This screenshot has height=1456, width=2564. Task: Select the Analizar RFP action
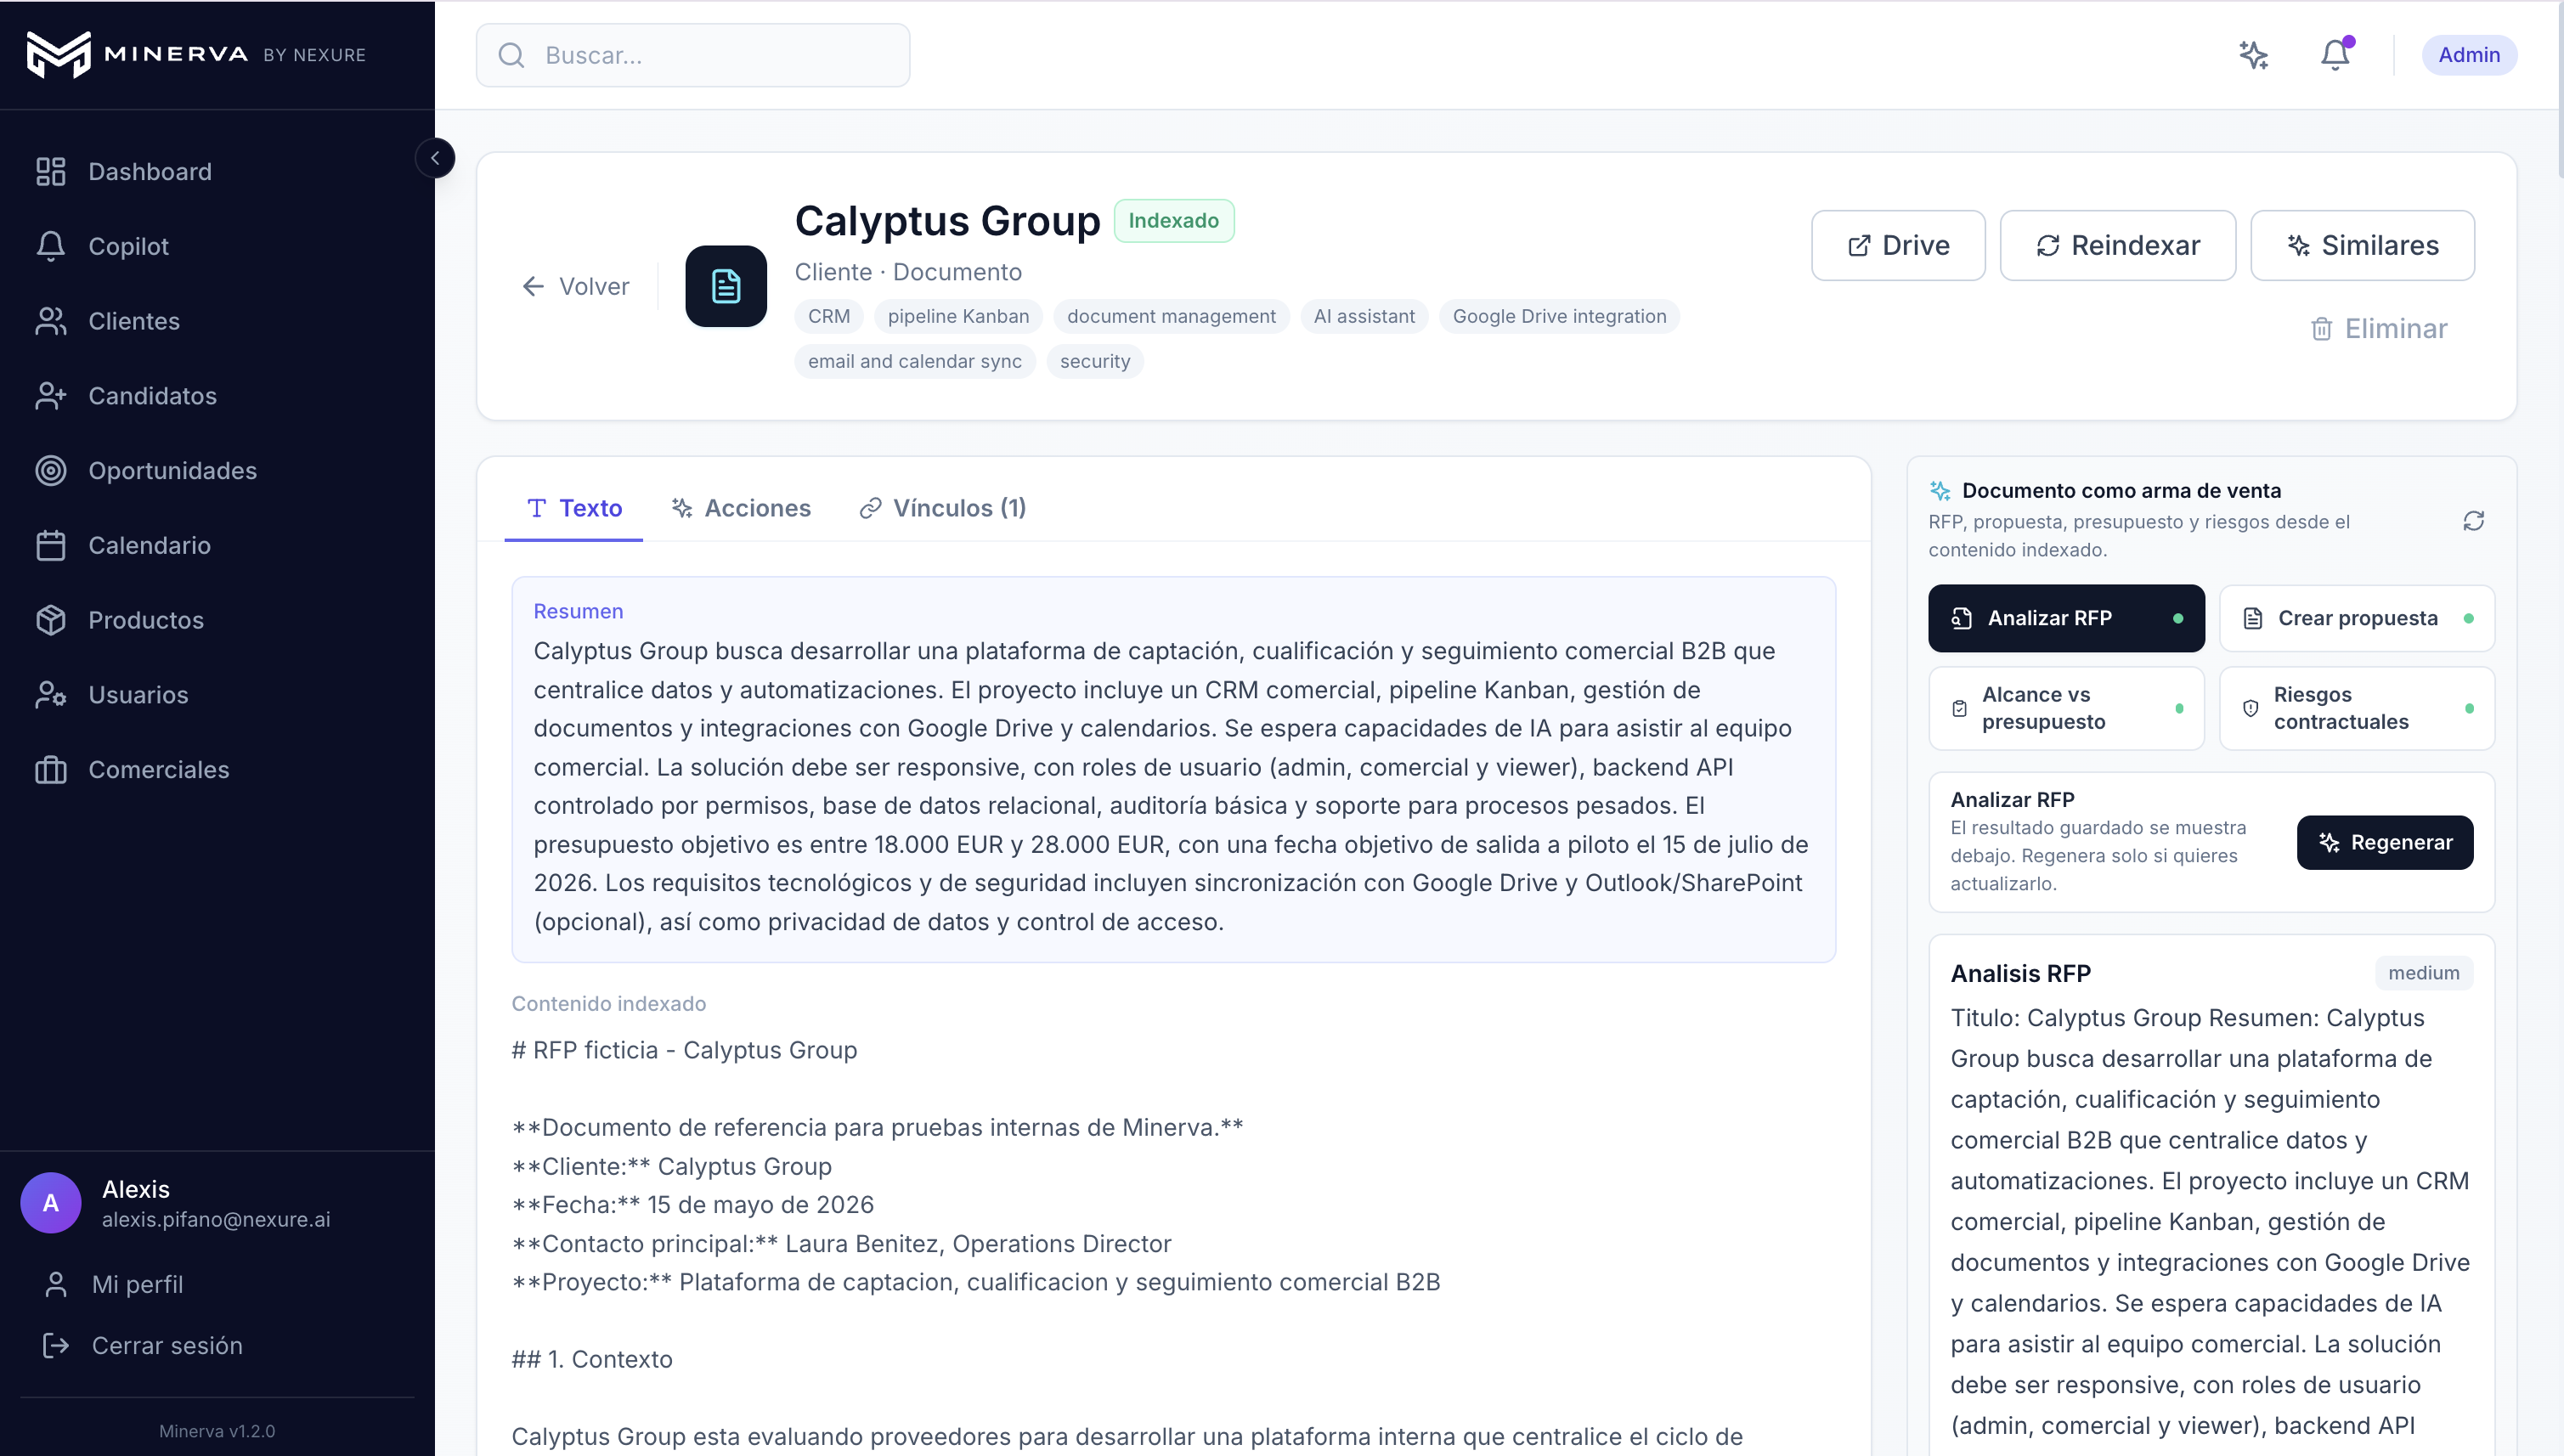pyautogui.click(x=2066, y=619)
